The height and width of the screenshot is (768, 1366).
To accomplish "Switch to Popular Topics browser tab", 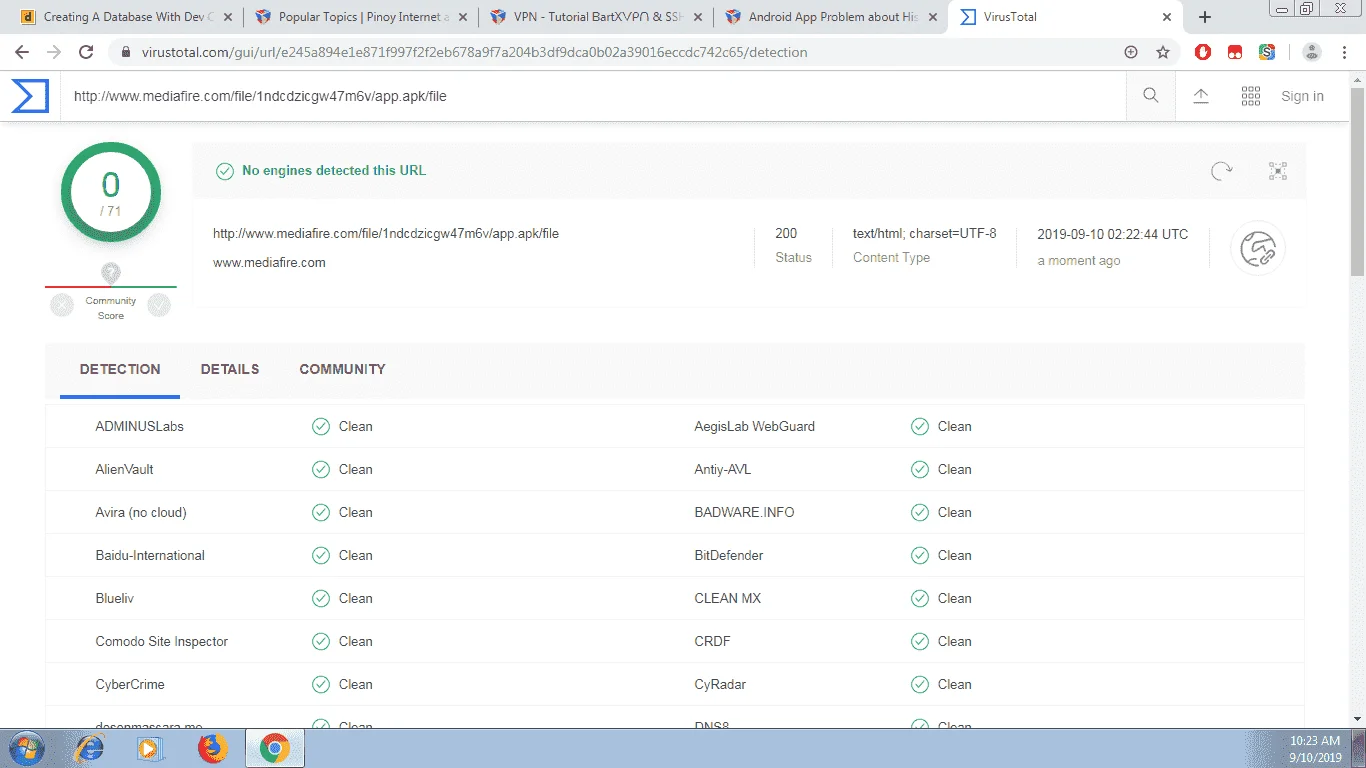I will (x=360, y=17).
